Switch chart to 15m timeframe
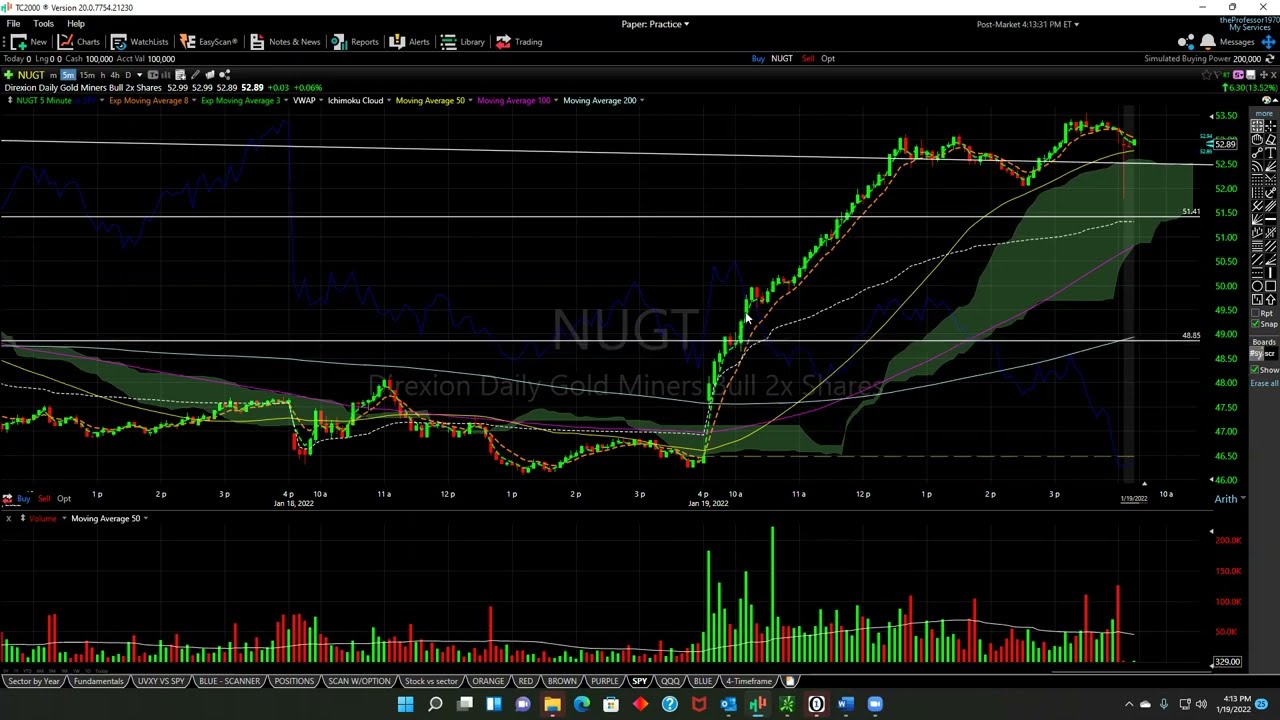The height and width of the screenshot is (720, 1280). [87, 75]
